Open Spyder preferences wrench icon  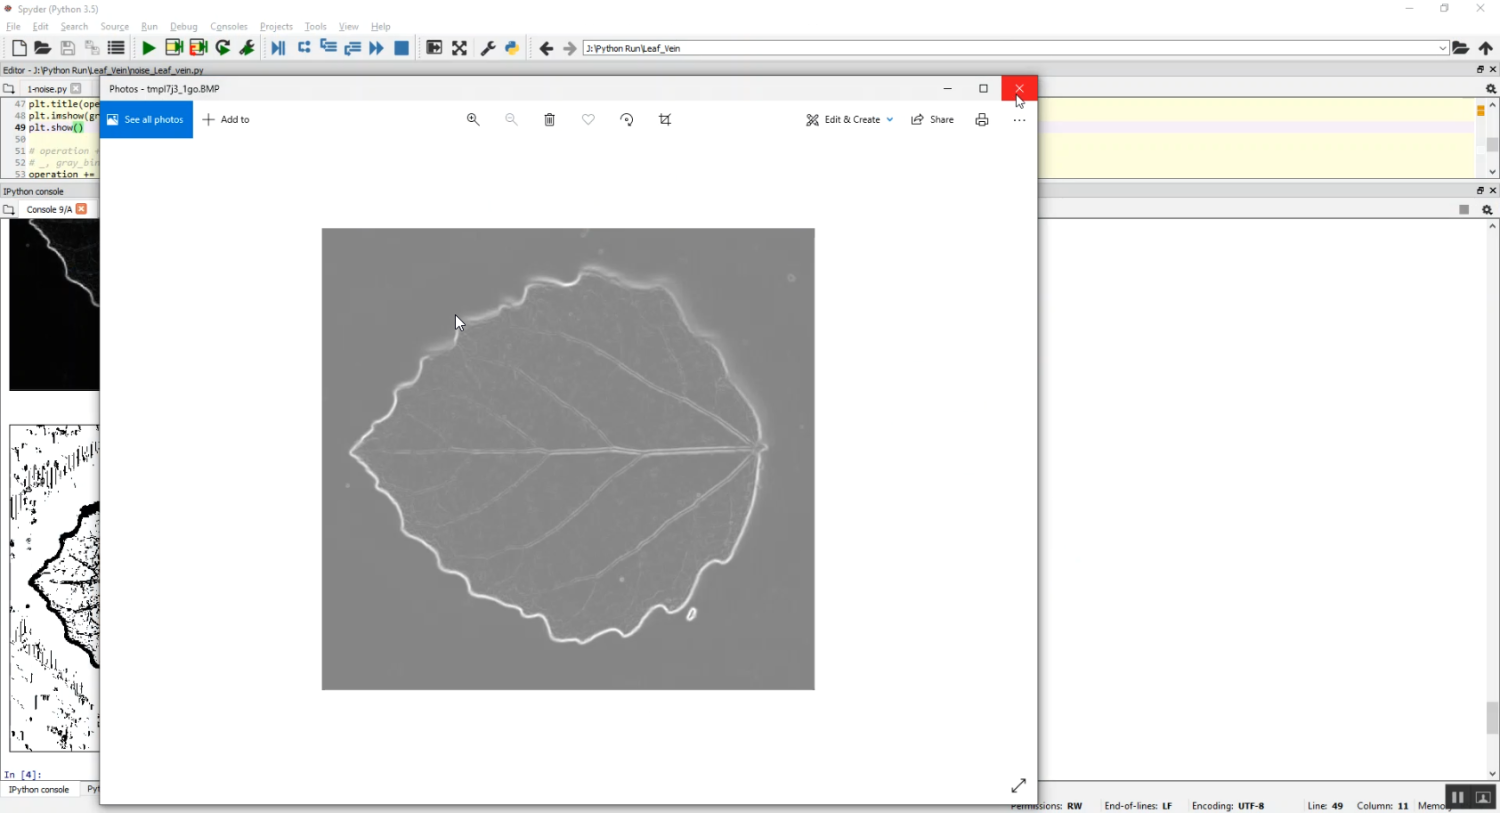pyautogui.click(x=488, y=48)
